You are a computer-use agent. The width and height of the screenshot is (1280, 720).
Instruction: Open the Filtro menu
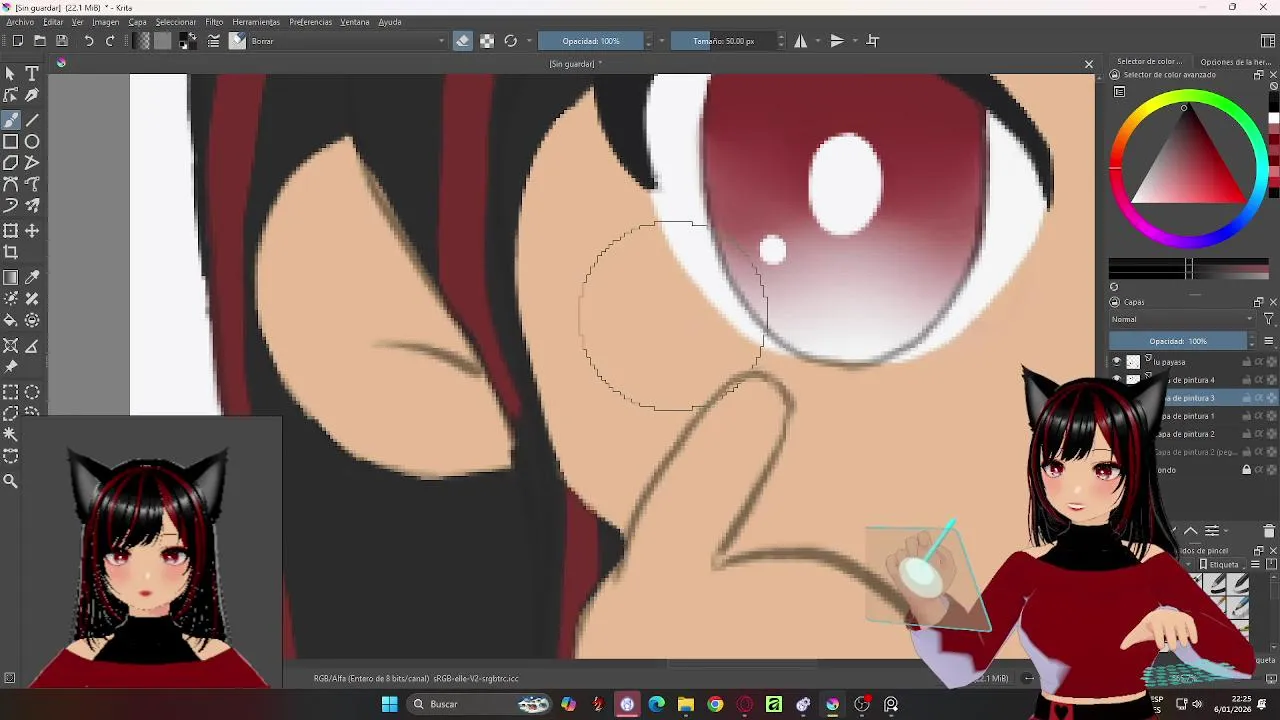click(214, 22)
